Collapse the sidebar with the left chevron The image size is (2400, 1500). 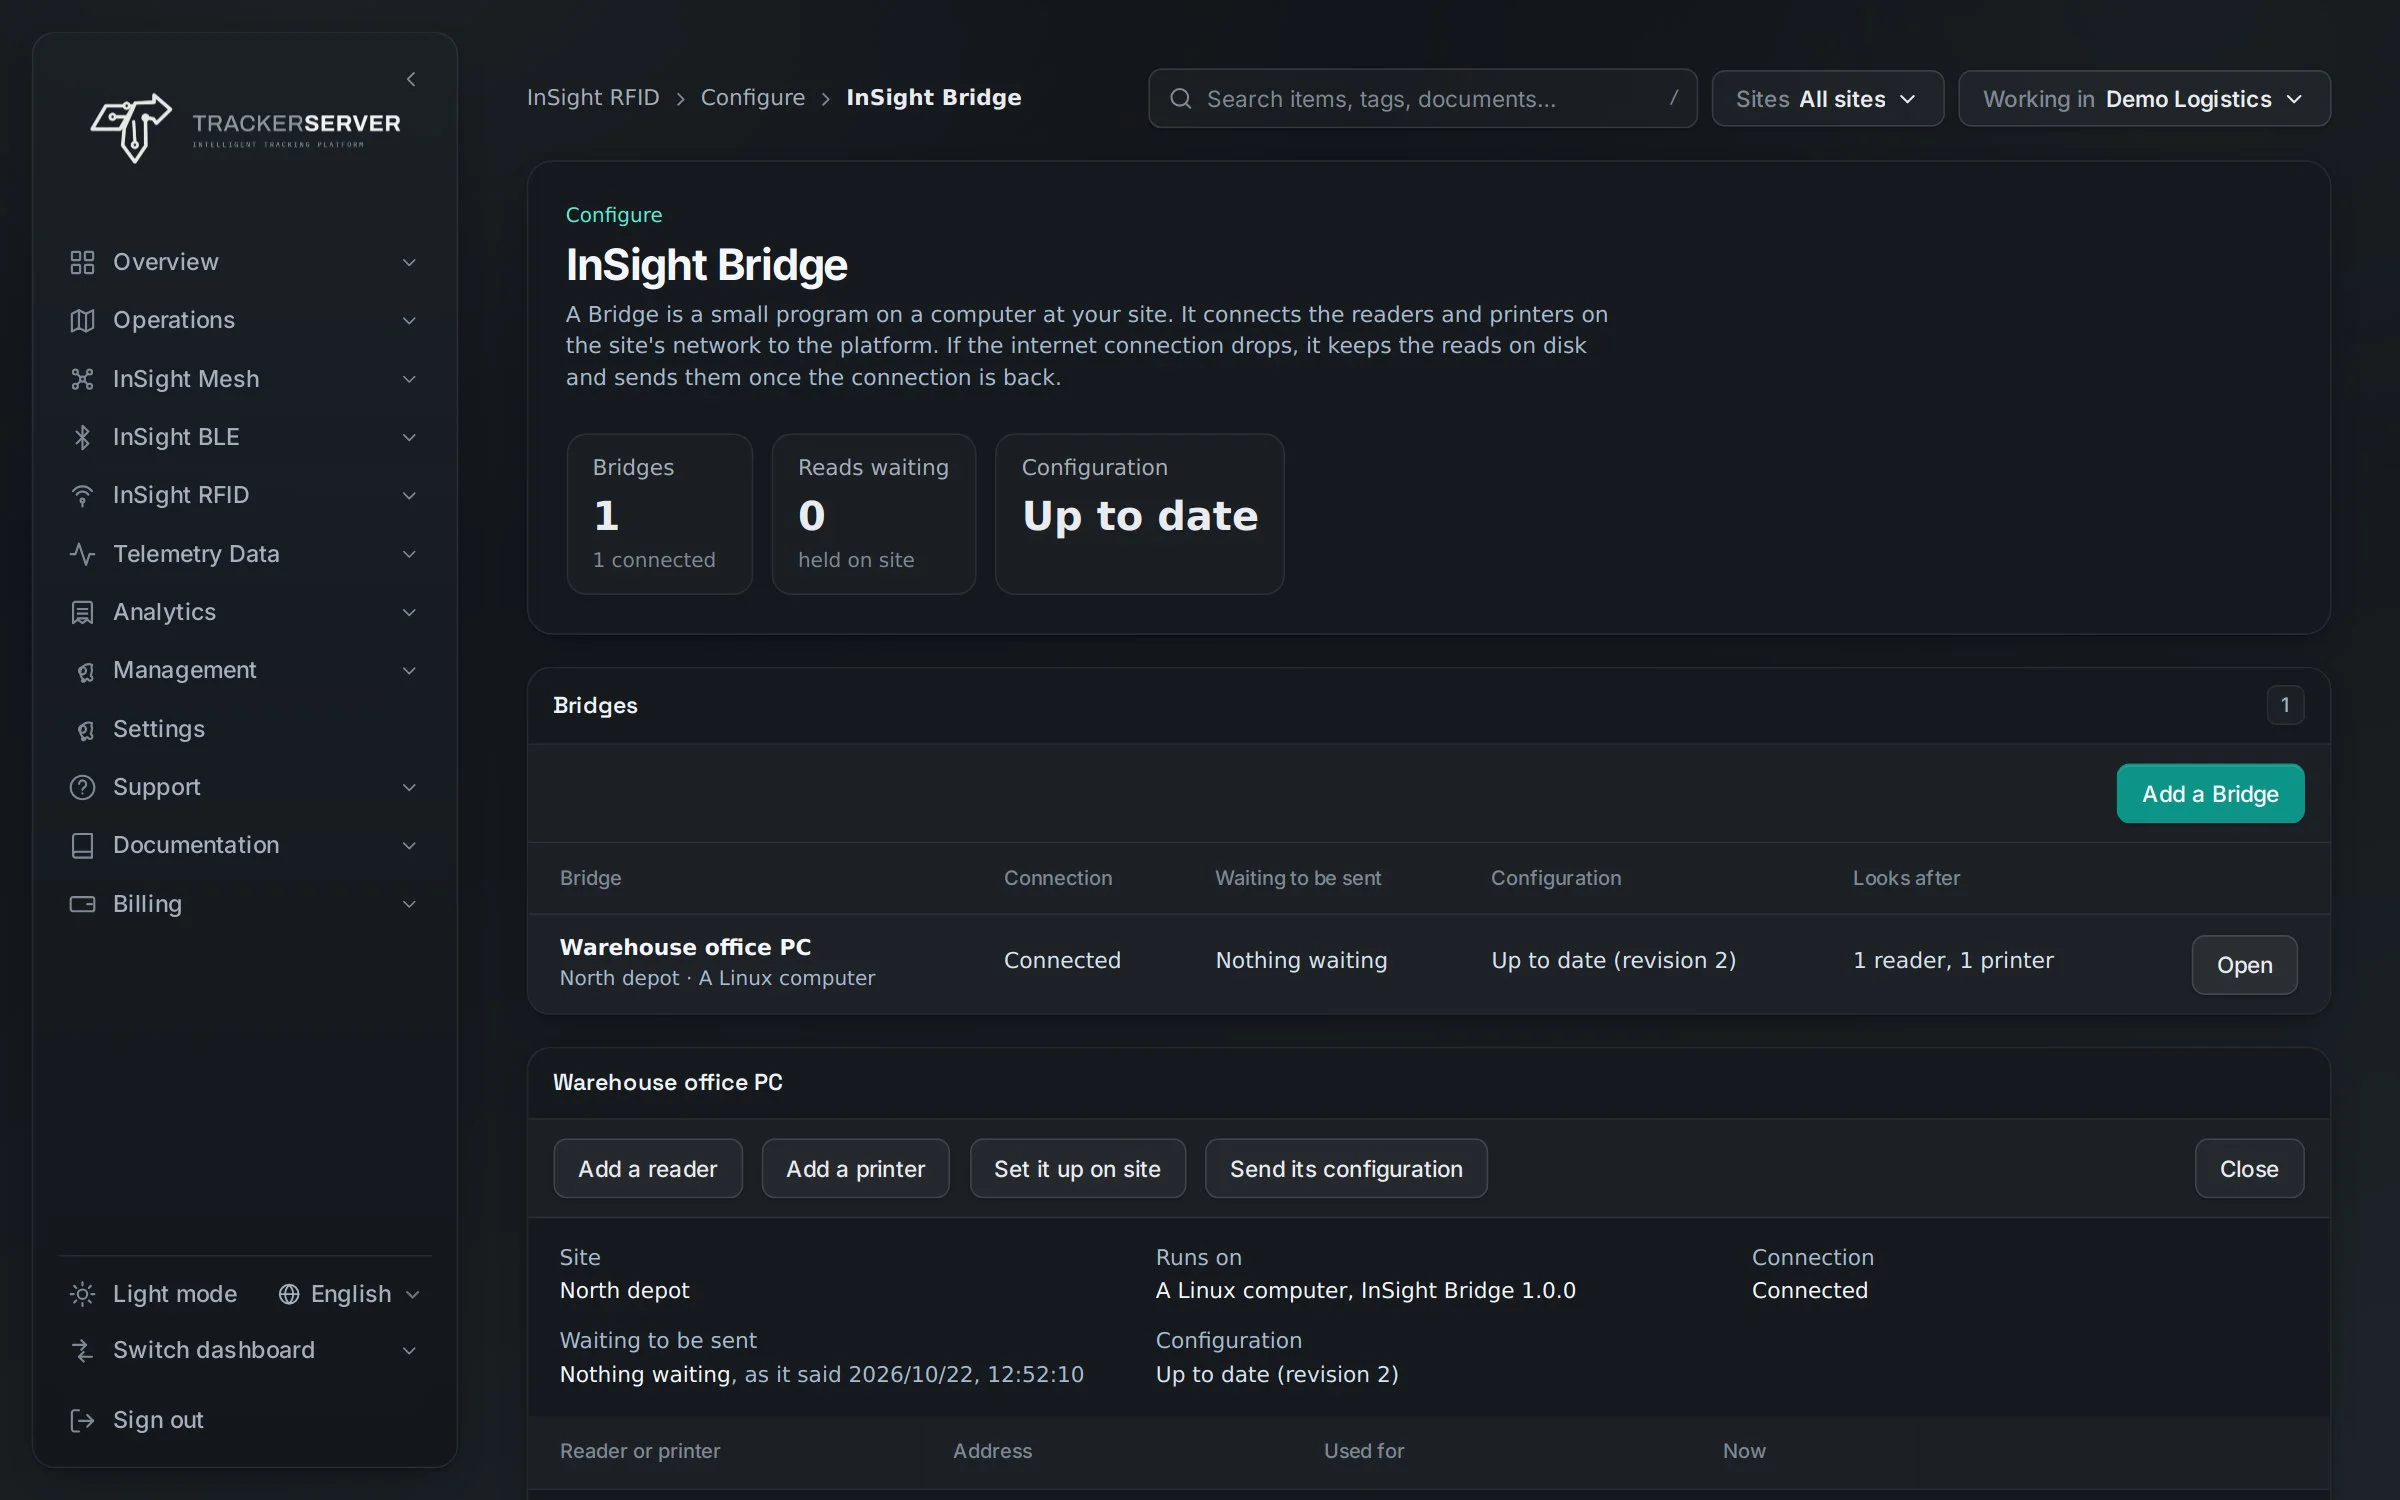pyautogui.click(x=411, y=79)
